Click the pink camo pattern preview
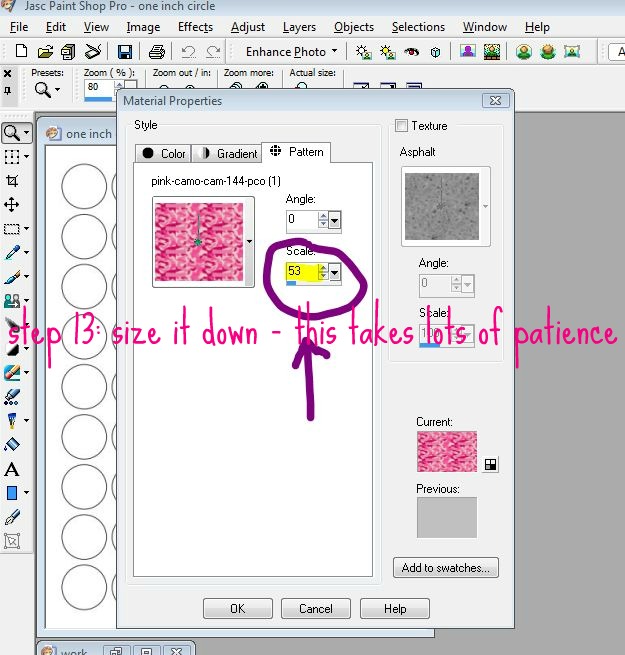Screen dimensions: 625x655 tap(199, 242)
